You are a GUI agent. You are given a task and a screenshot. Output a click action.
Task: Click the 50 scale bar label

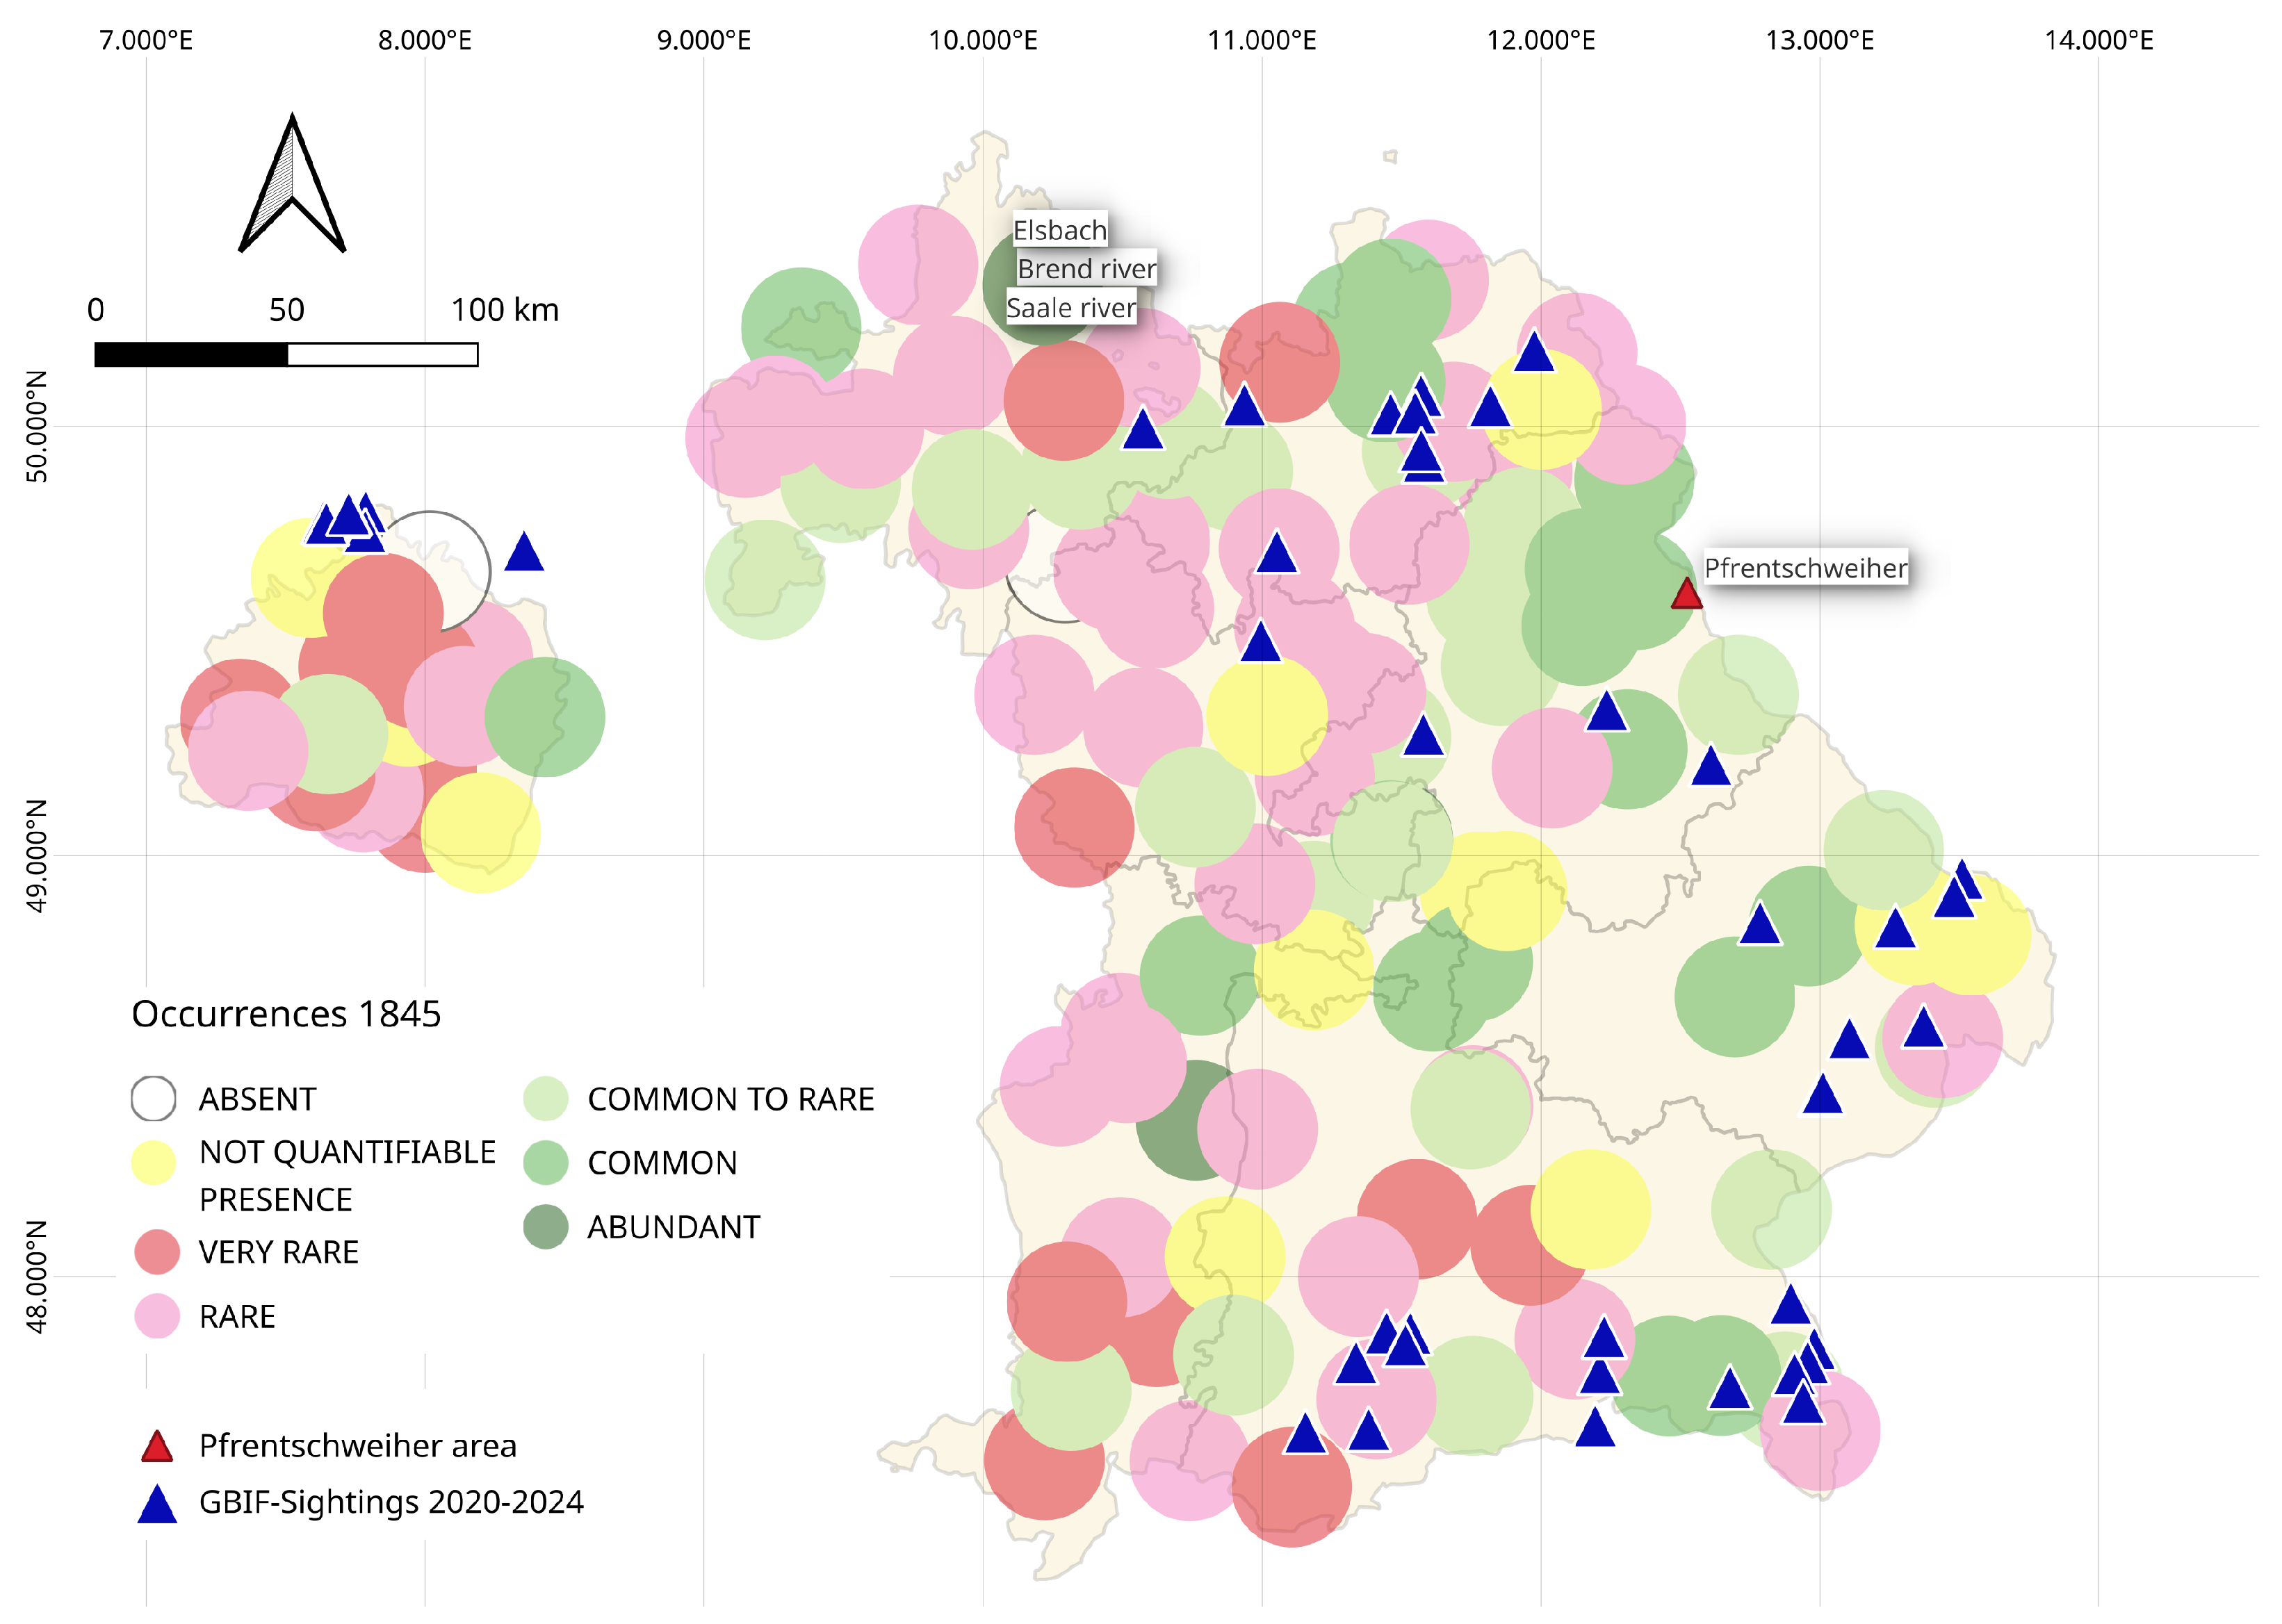[x=287, y=310]
